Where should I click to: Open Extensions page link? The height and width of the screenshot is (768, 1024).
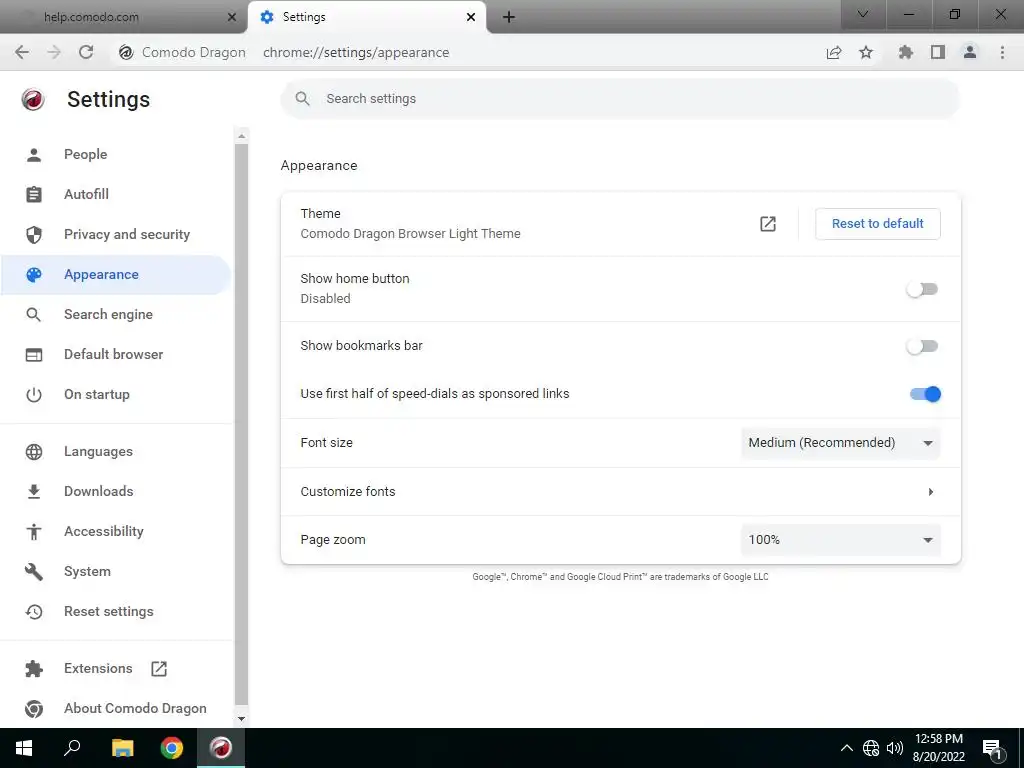116,669
